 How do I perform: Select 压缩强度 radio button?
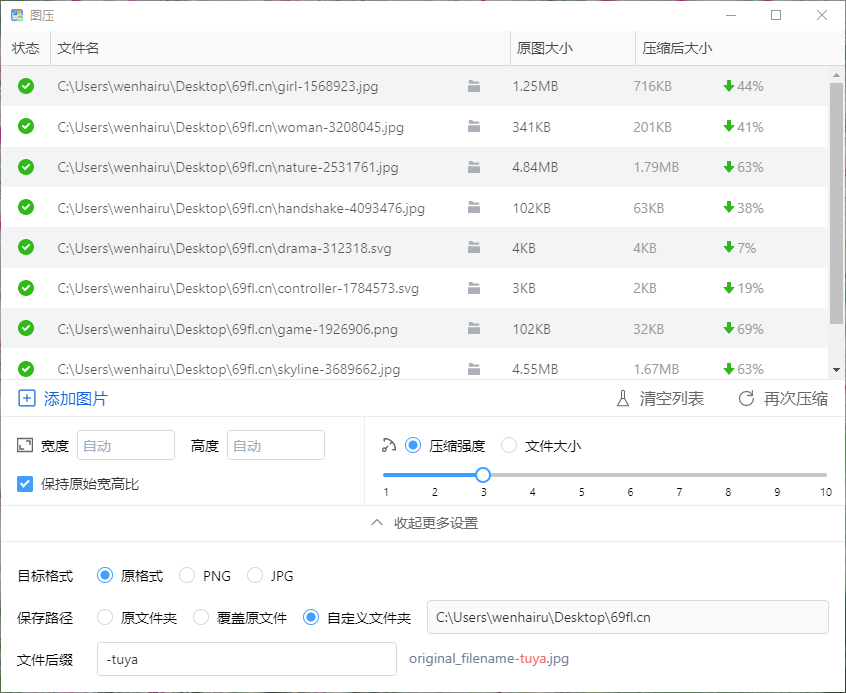[413, 445]
